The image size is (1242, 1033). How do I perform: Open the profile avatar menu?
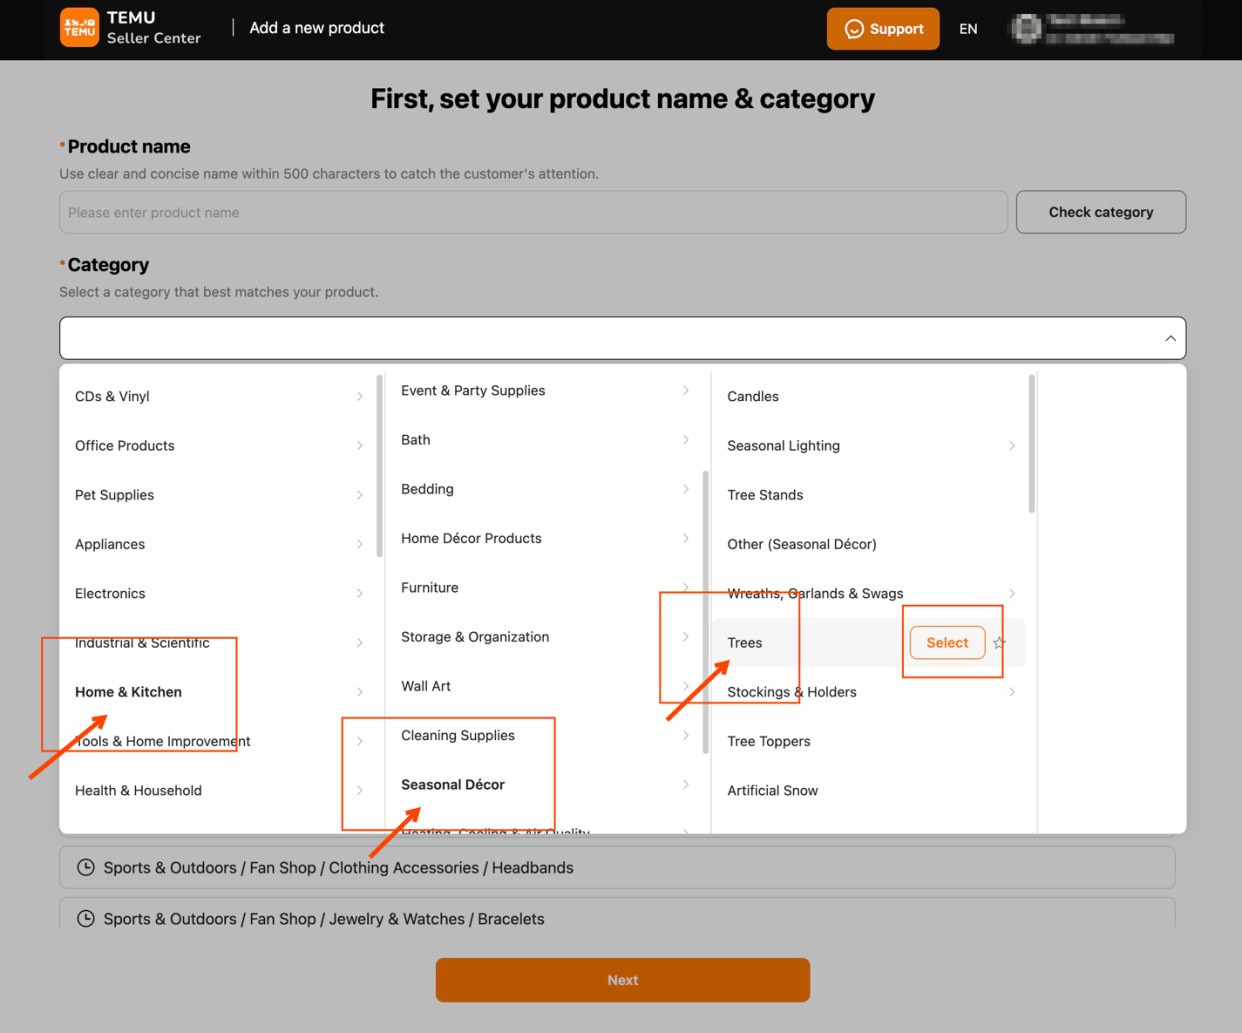(x=1026, y=28)
